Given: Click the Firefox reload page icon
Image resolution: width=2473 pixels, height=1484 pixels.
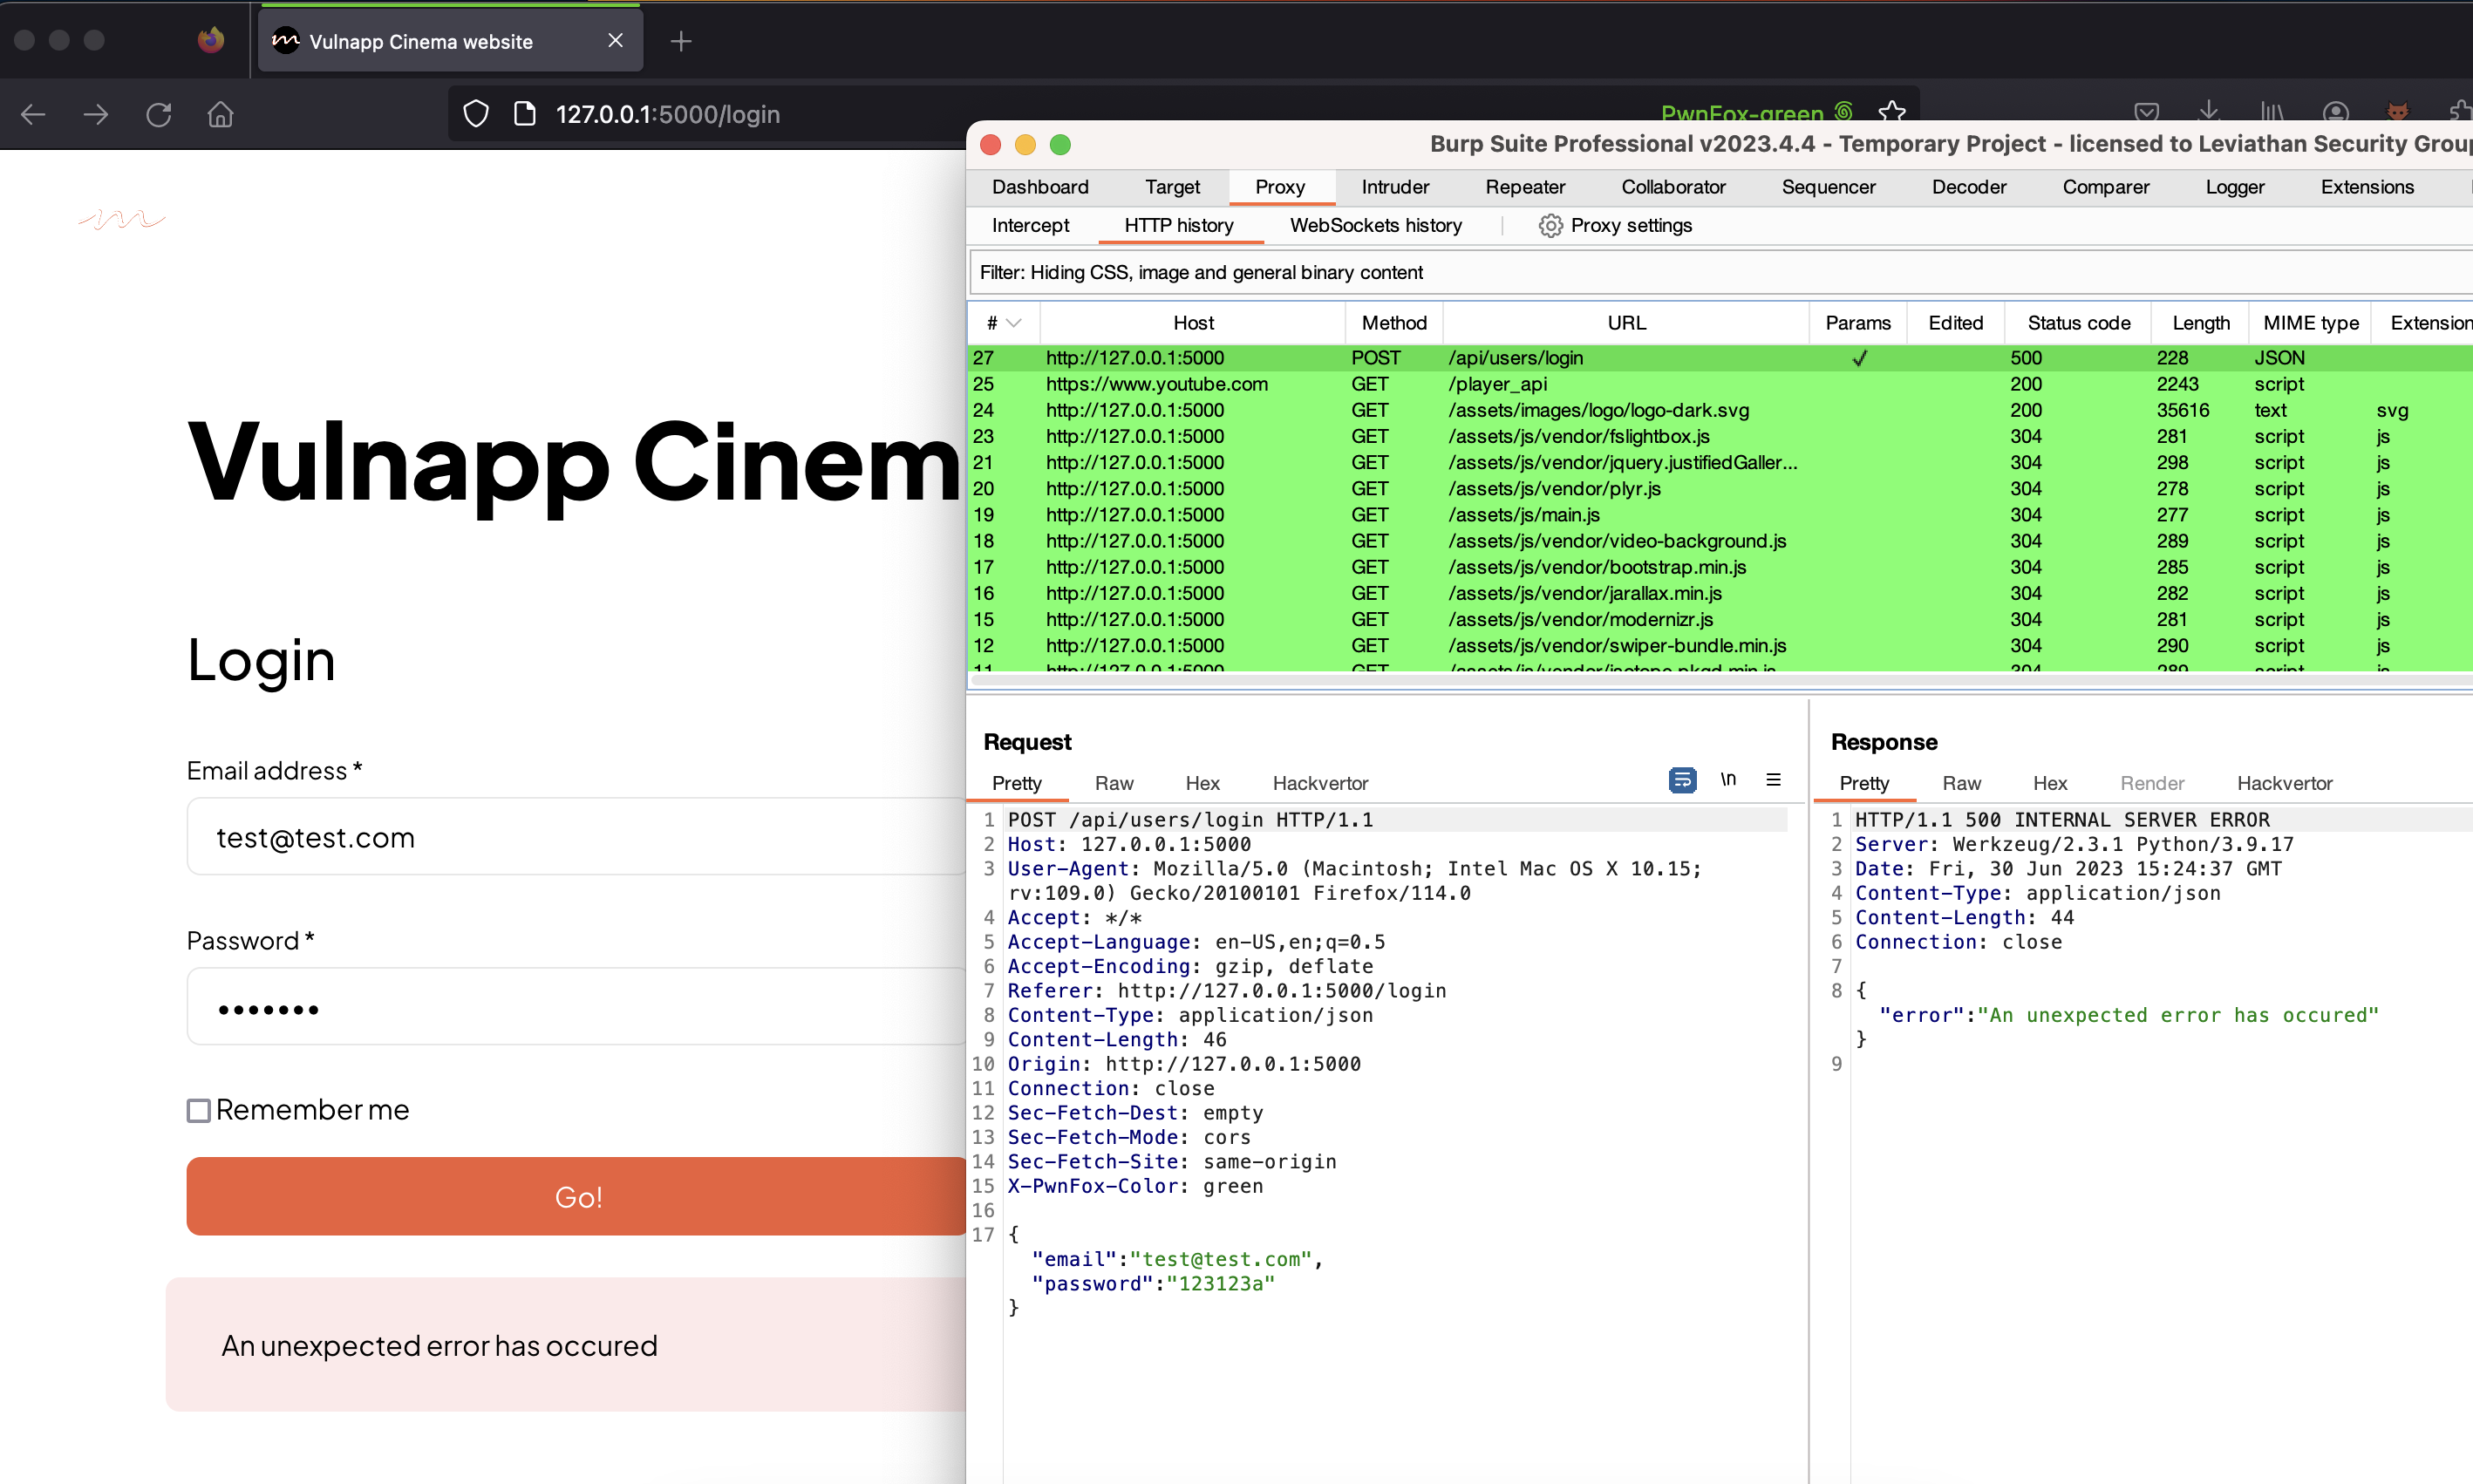Looking at the screenshot, I should [x=159, y=114].
